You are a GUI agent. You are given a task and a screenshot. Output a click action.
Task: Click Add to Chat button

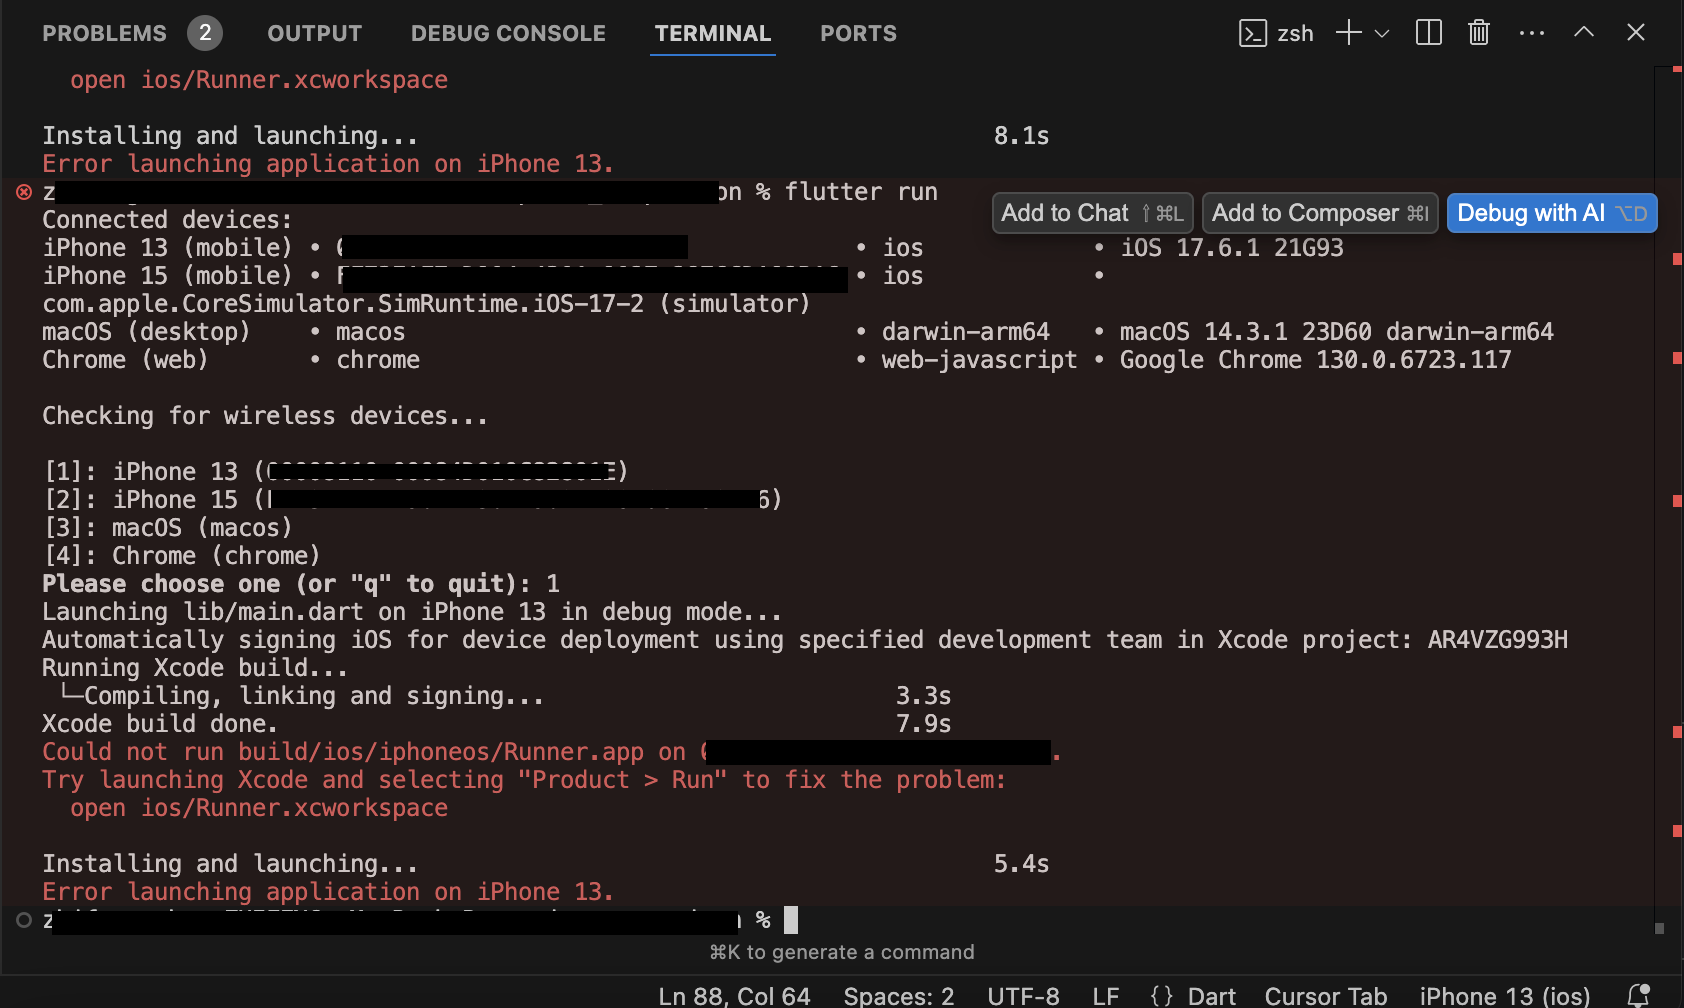1092,213
